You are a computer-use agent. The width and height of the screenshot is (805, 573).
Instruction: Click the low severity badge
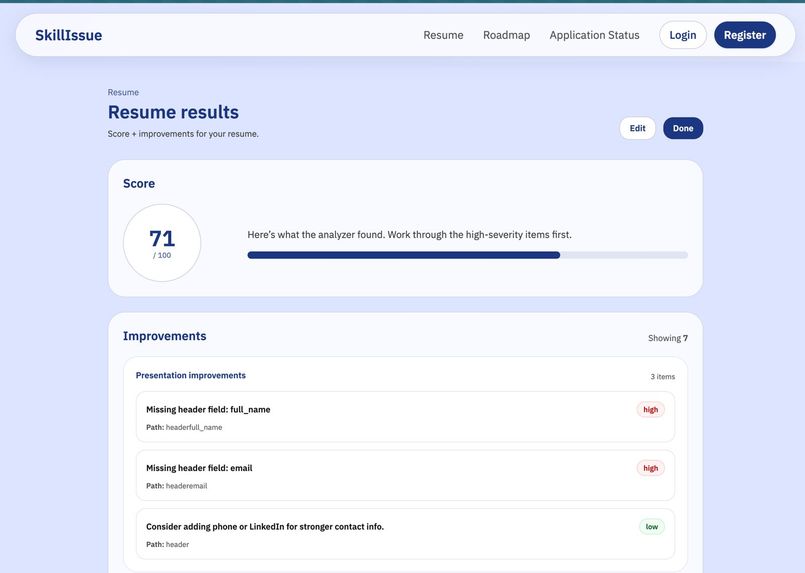click(x=651, y=527)
